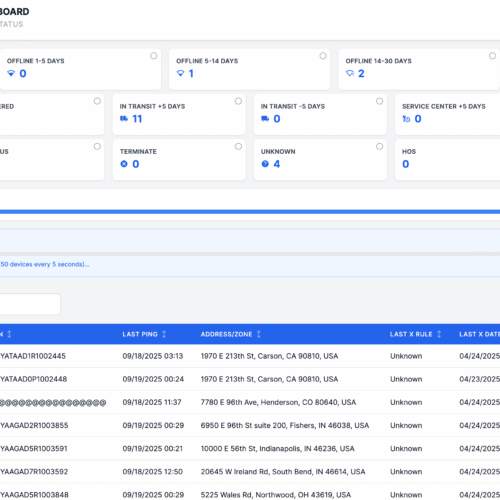Image resolution: width=500 pixels, height=500 pixels.
Task: Click device ID YAAGAD5R1003848
Action: click(34, 495)
